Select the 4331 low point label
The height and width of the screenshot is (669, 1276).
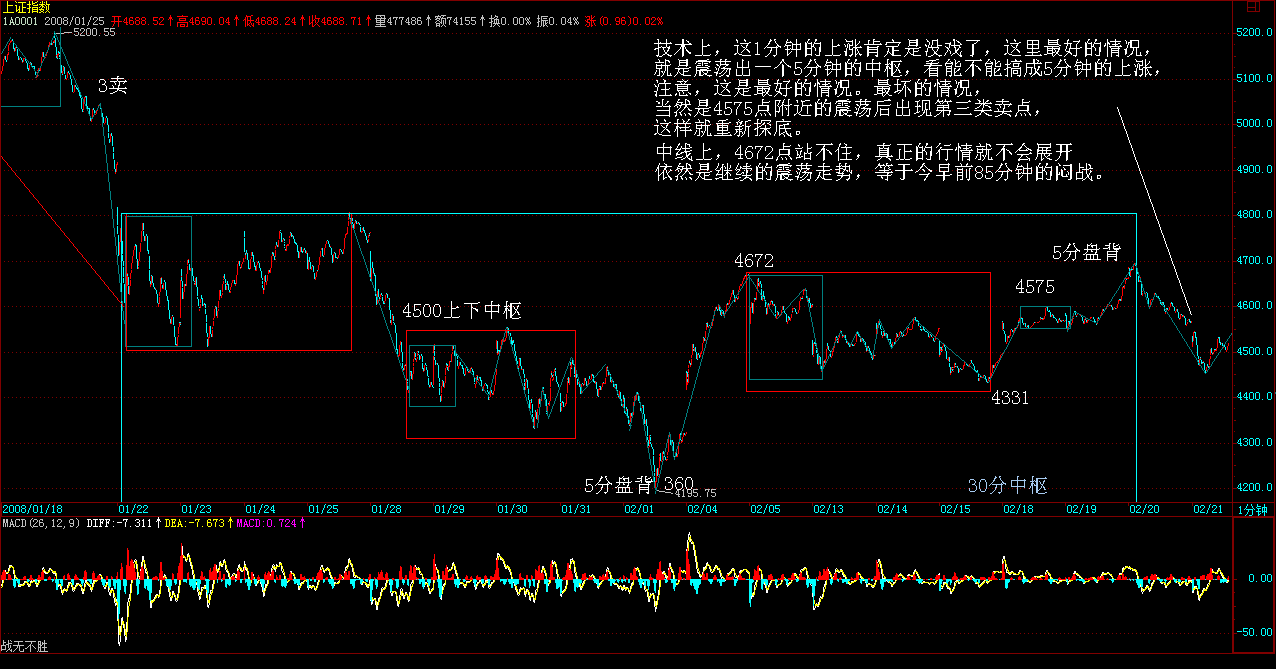(1010, 398)
